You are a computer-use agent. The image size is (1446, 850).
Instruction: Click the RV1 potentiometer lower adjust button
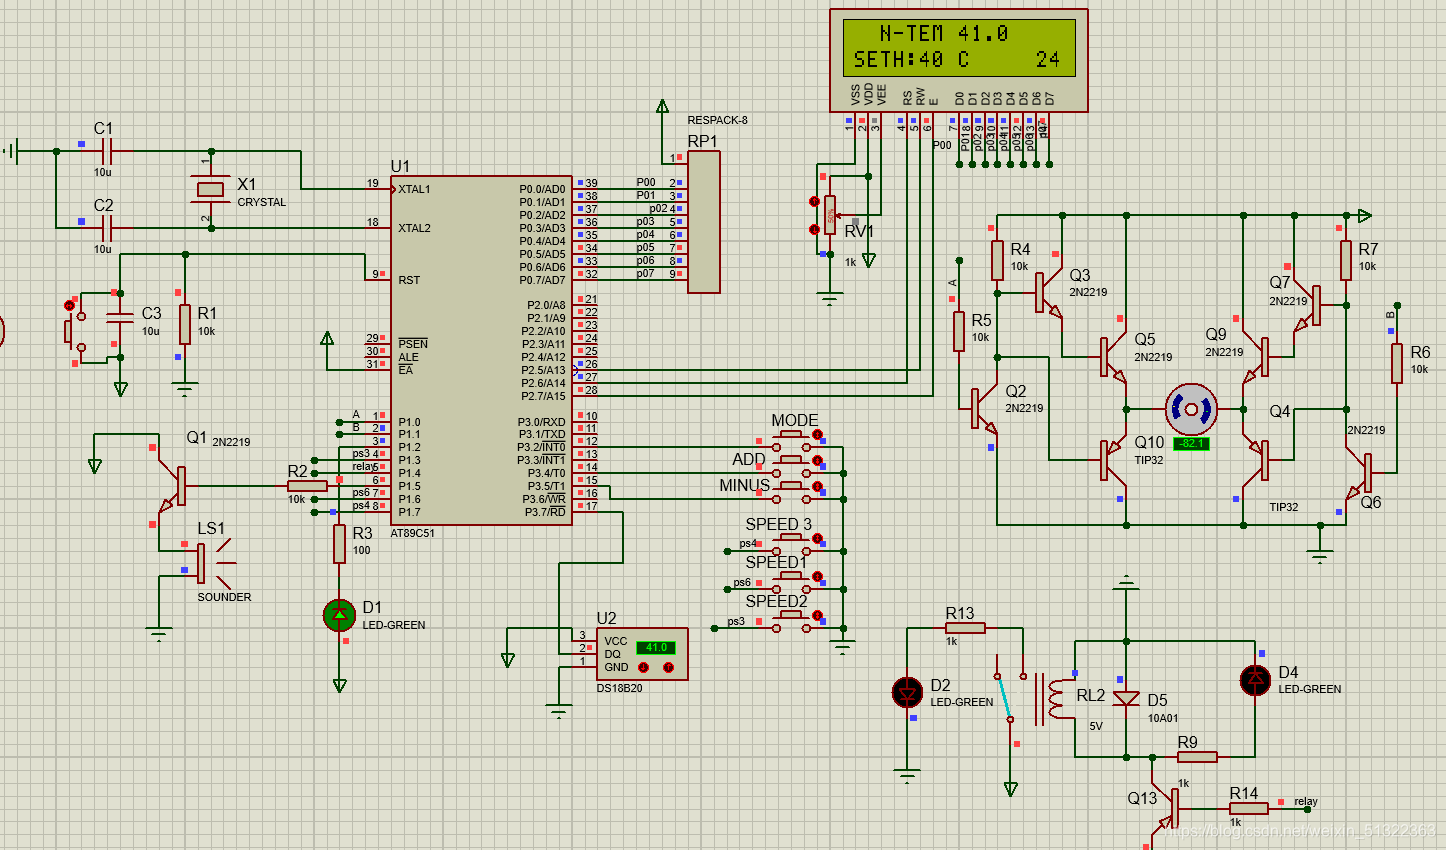click(814, 230)
